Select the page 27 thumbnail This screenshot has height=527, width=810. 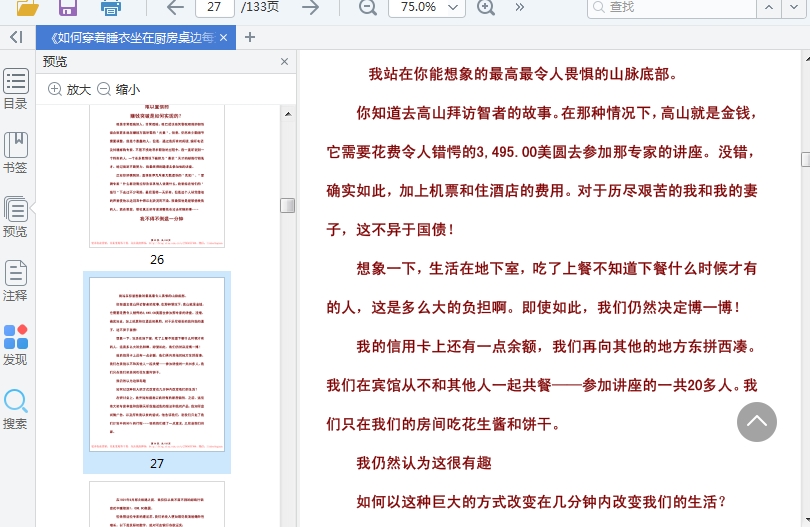pos(157,364)
